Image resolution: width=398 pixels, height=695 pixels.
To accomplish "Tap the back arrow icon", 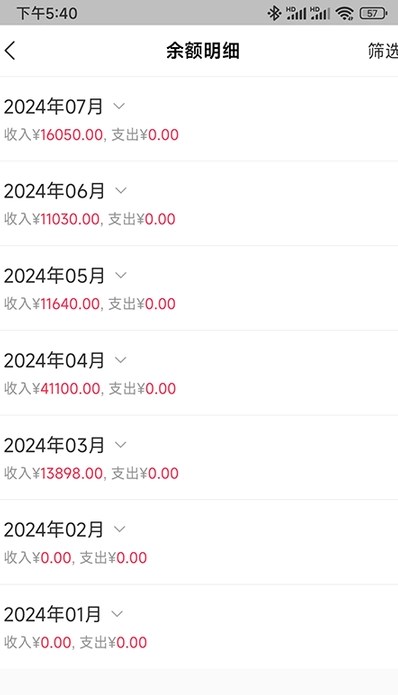I will [10, 51].
